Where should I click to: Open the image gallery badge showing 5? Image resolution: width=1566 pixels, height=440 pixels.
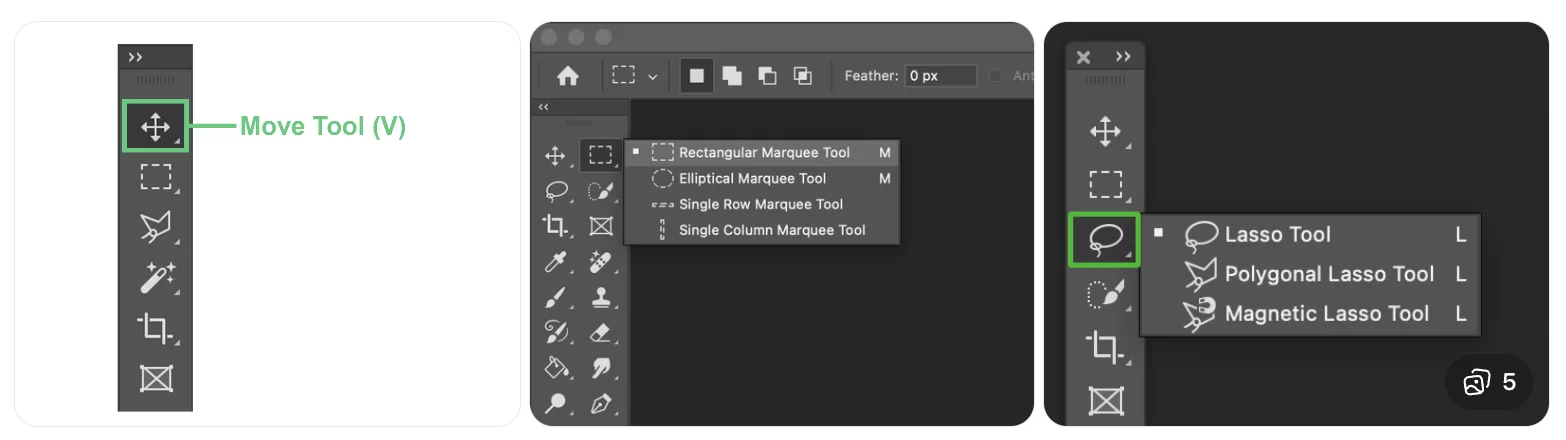[x=1489, y=382]
